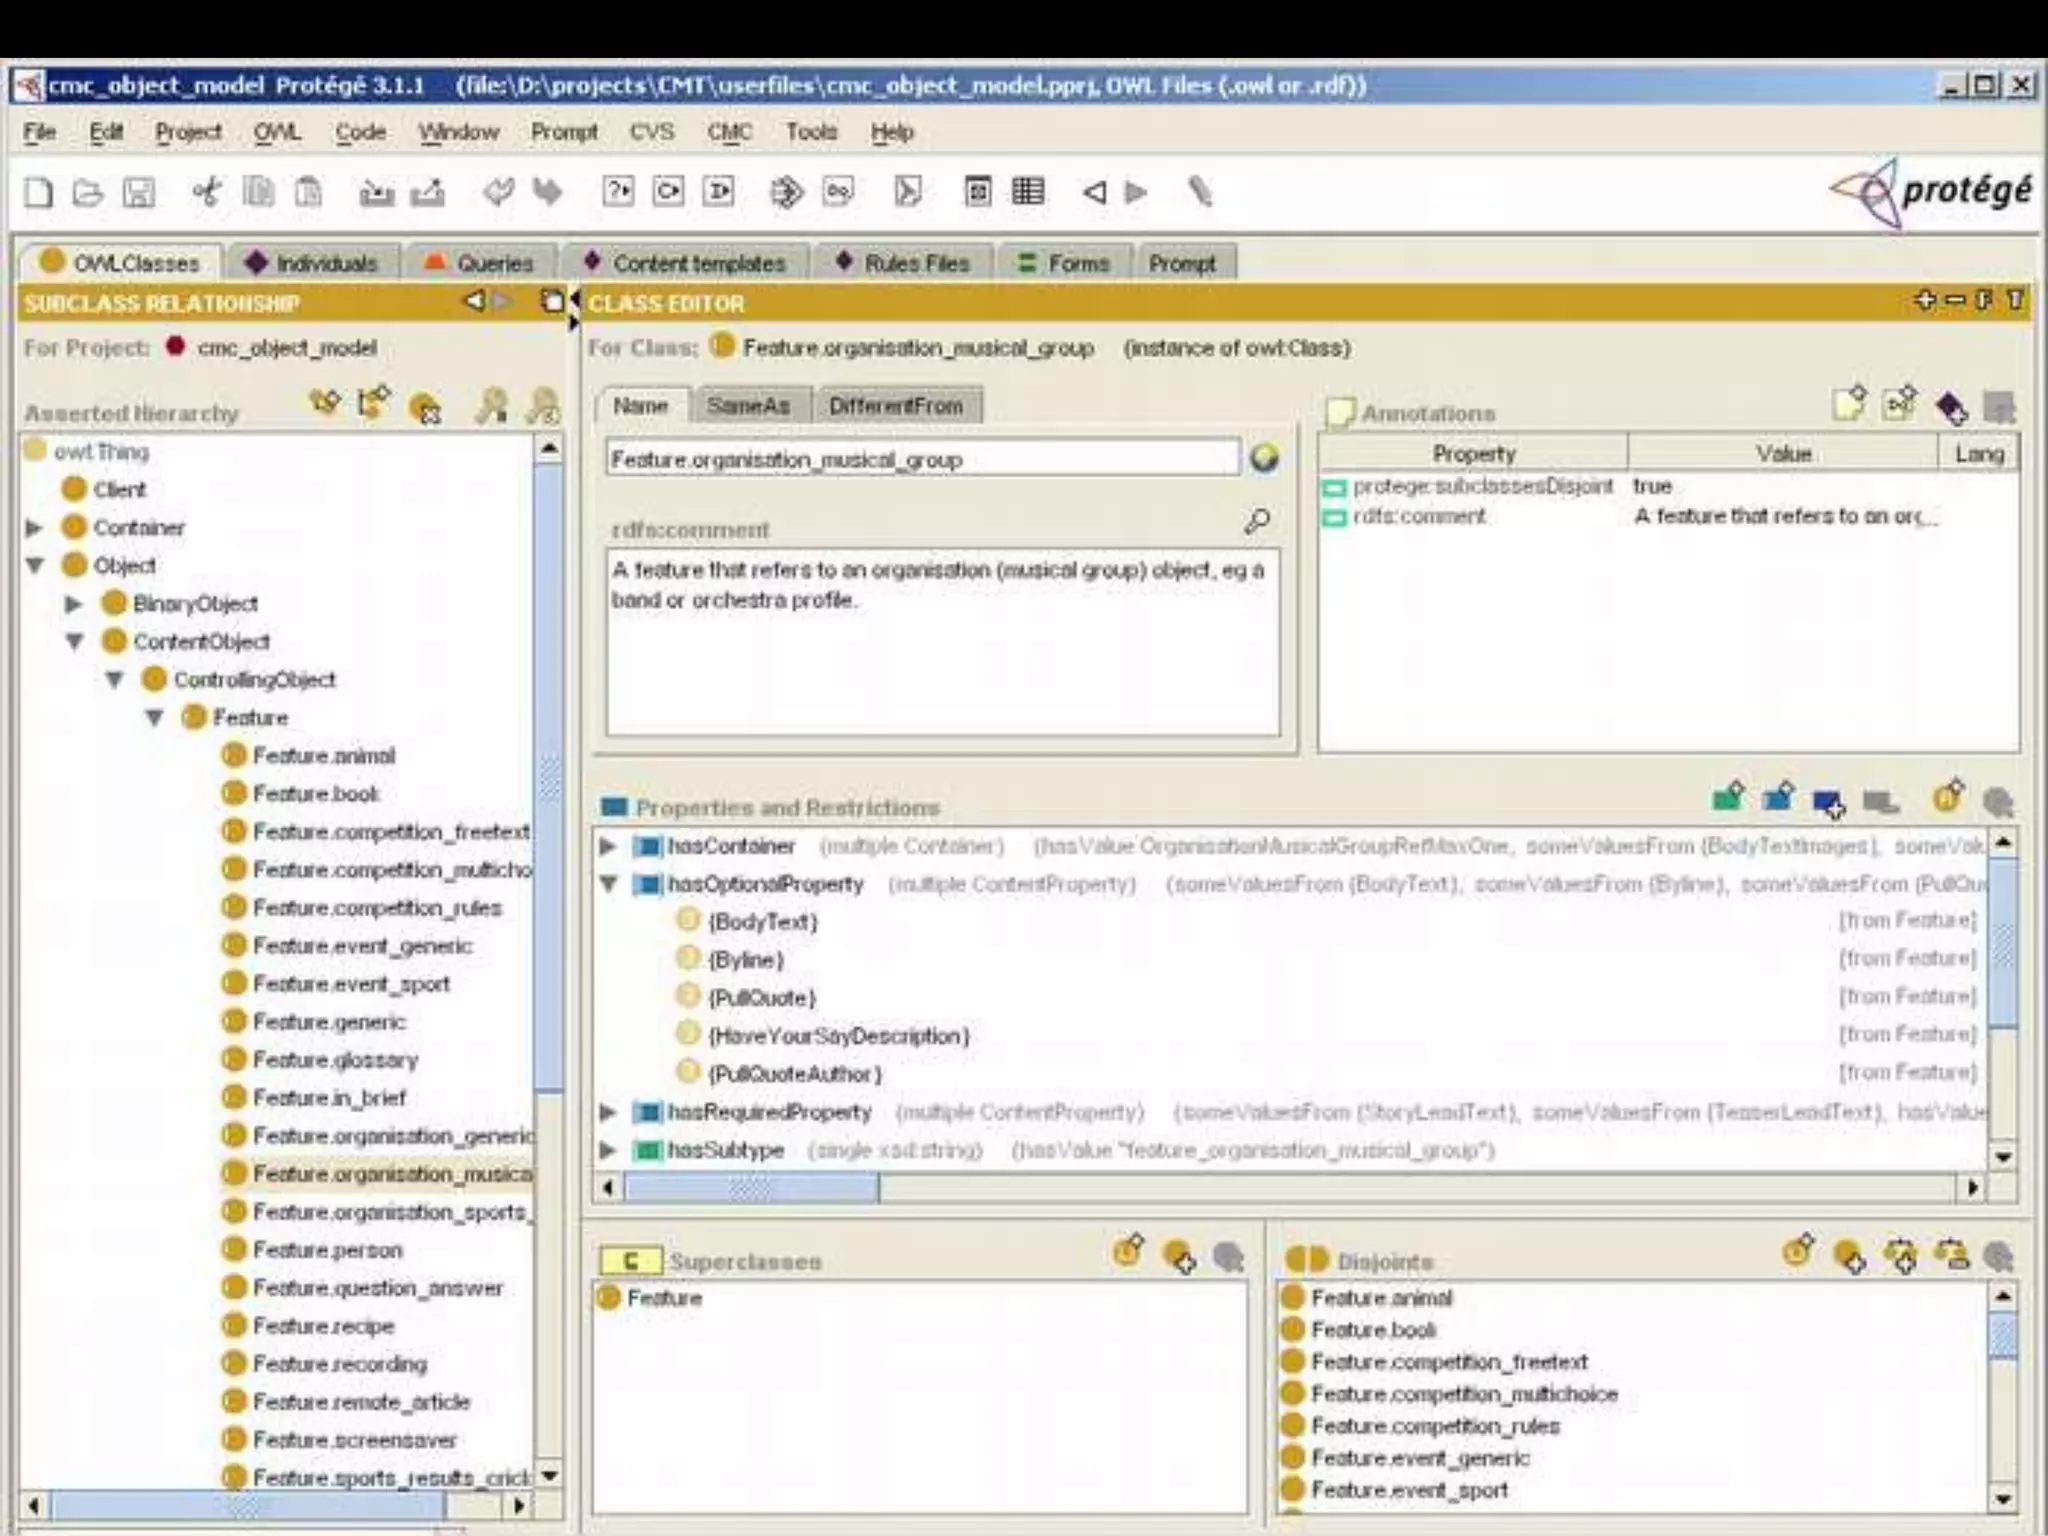Click the Superclasses 'C' toggle icon

(x=630, y=1260)
